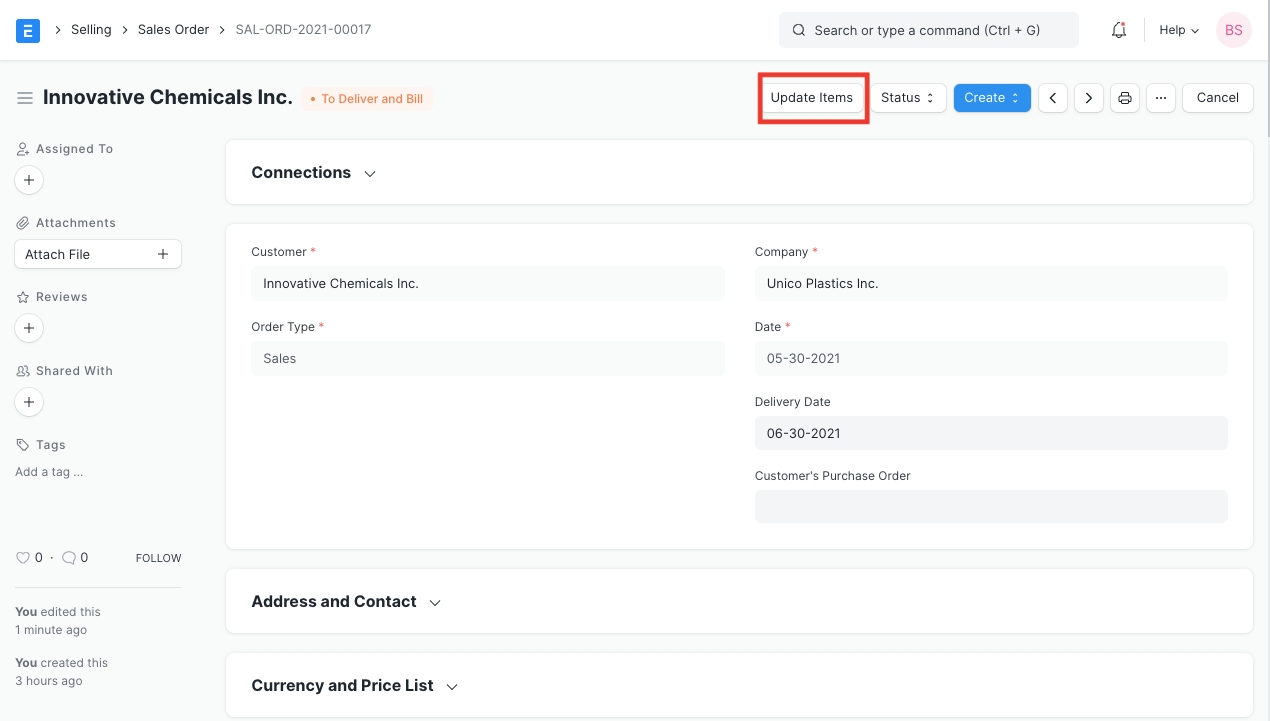1270x721 pixels.
Task: Click FOLLOW to follow this document
Action: tap(158, 558)
